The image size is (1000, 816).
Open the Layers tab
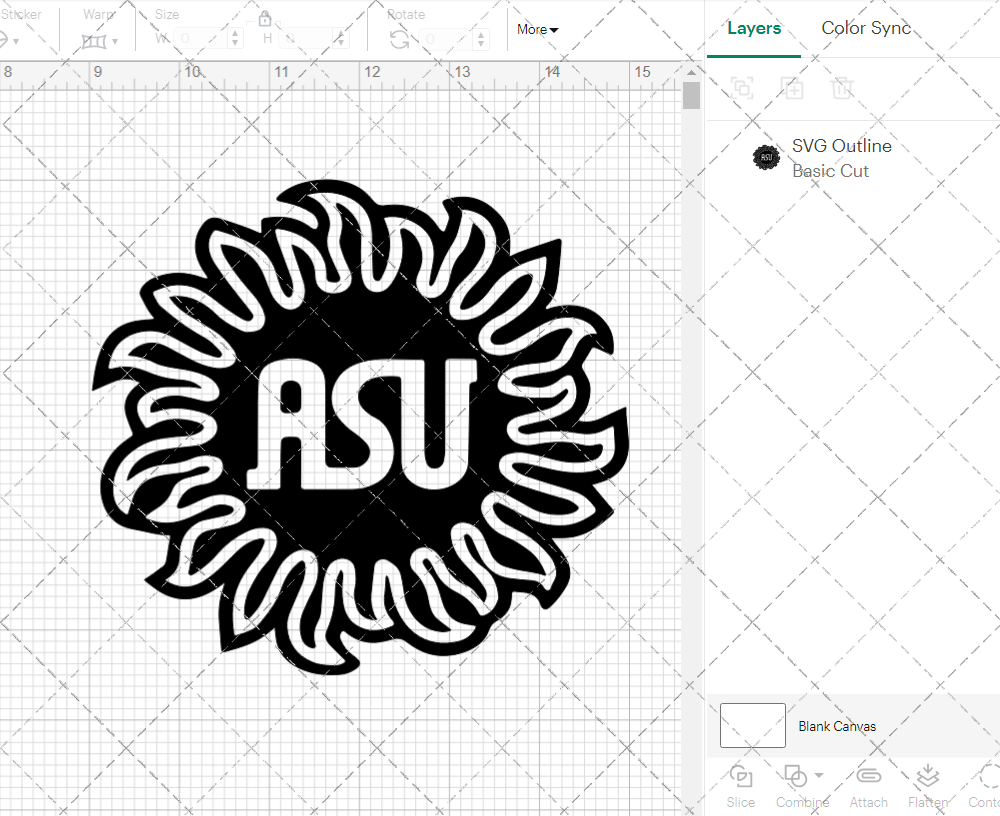[x=754, y=28]
